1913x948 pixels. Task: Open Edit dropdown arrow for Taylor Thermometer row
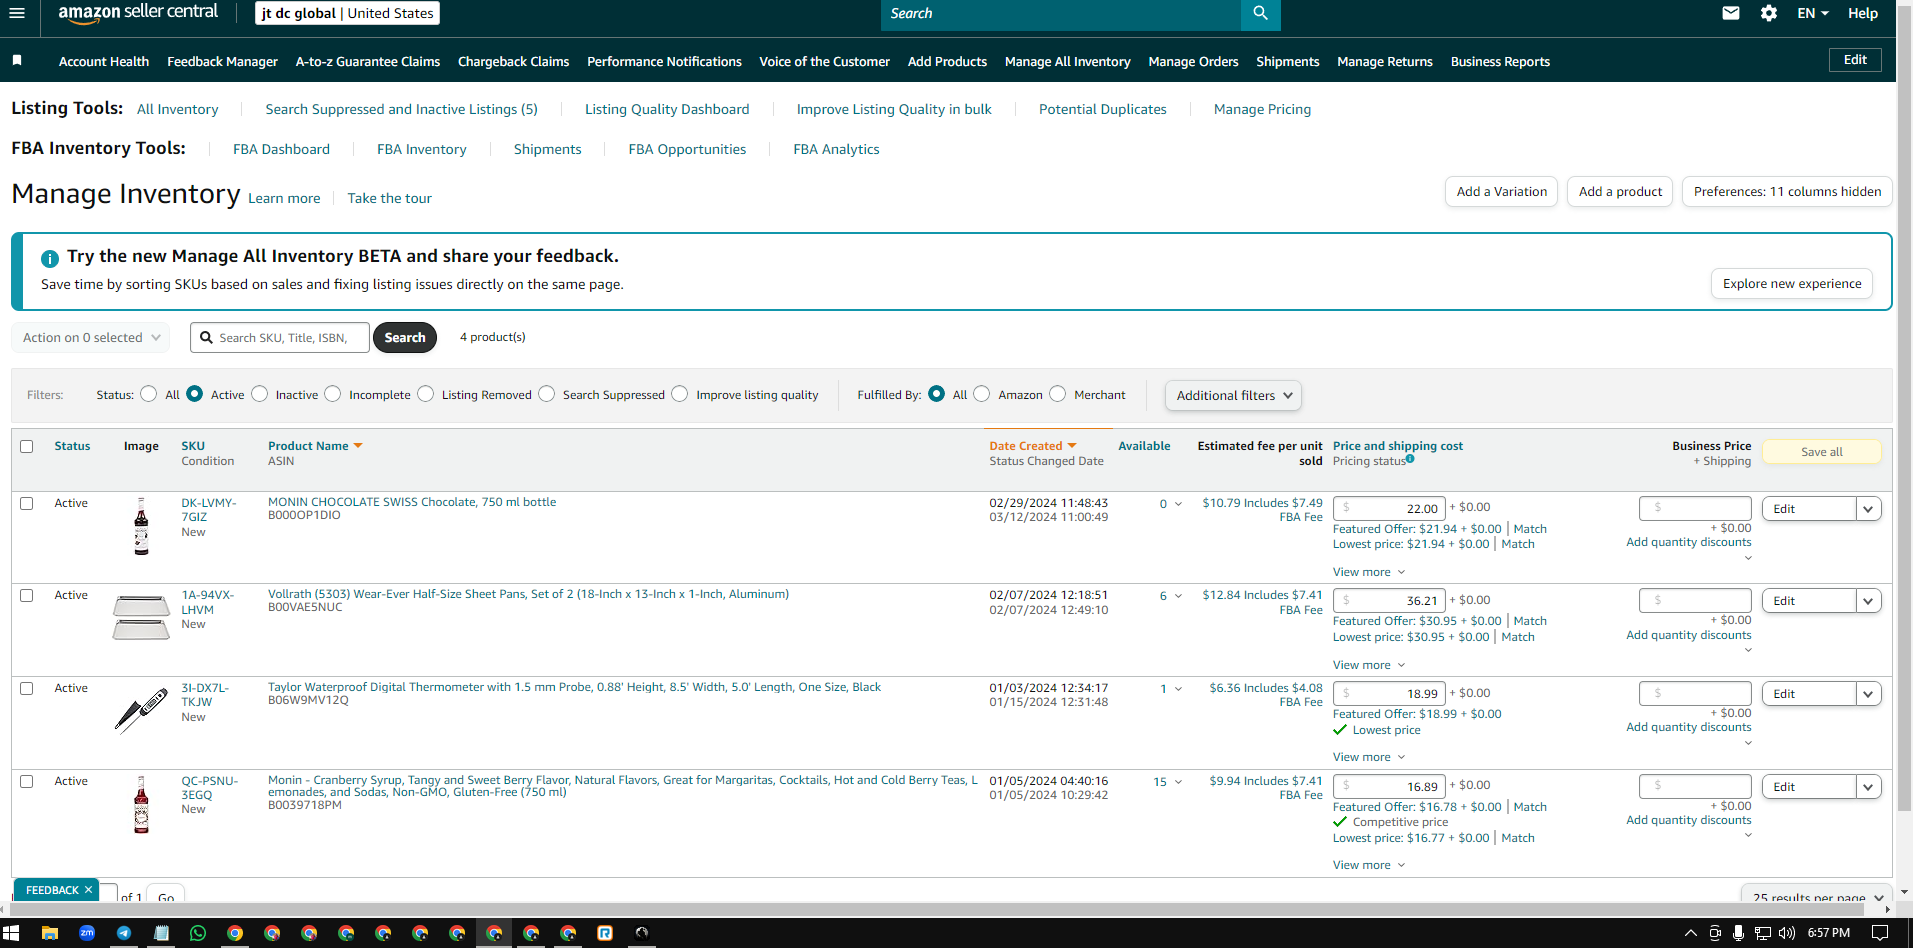(x=1868, y=694)
